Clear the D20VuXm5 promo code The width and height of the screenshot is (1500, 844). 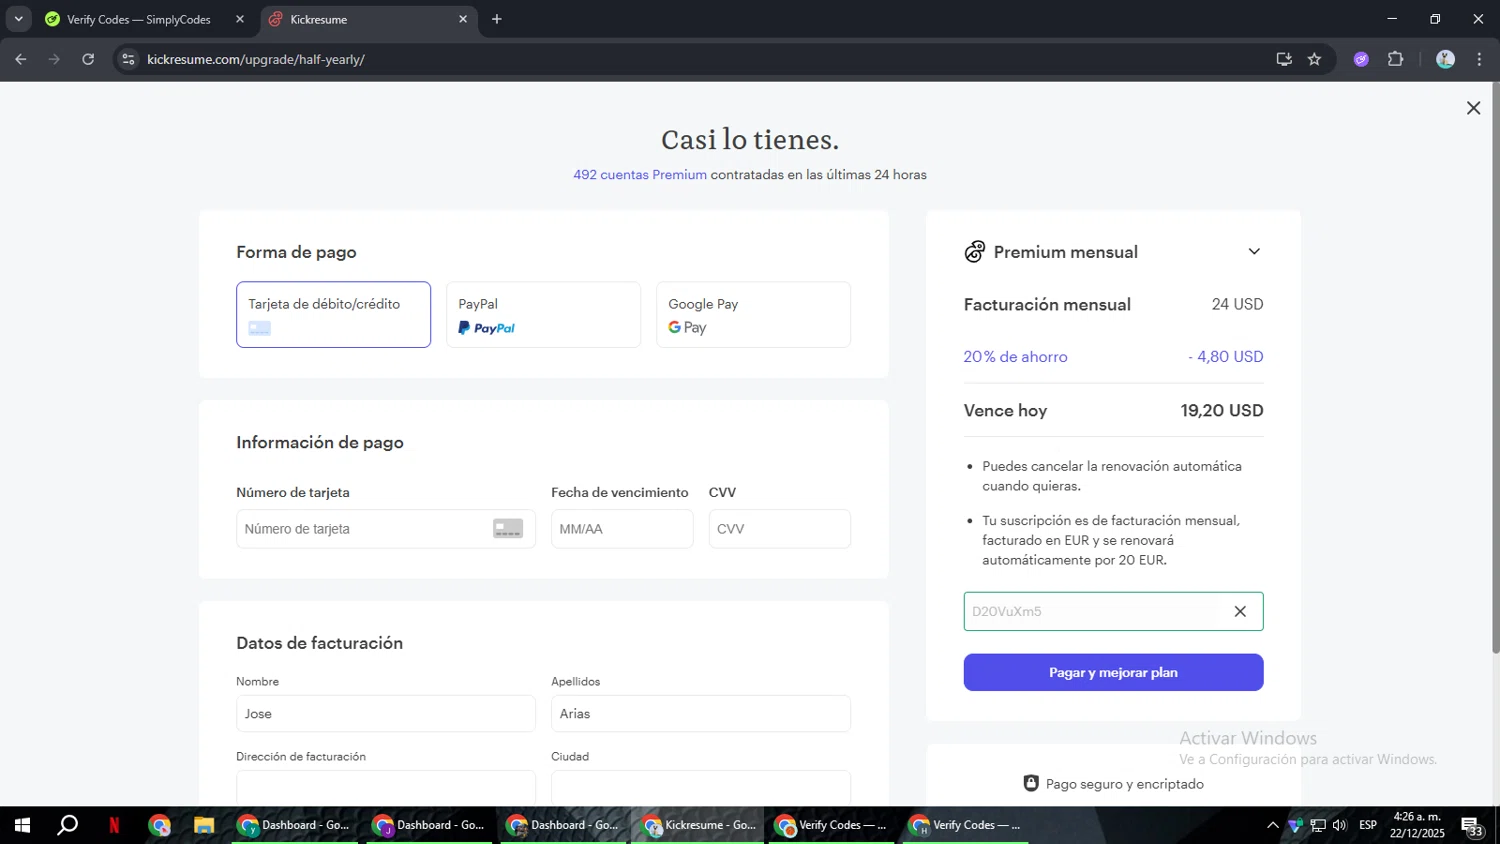1240,611
